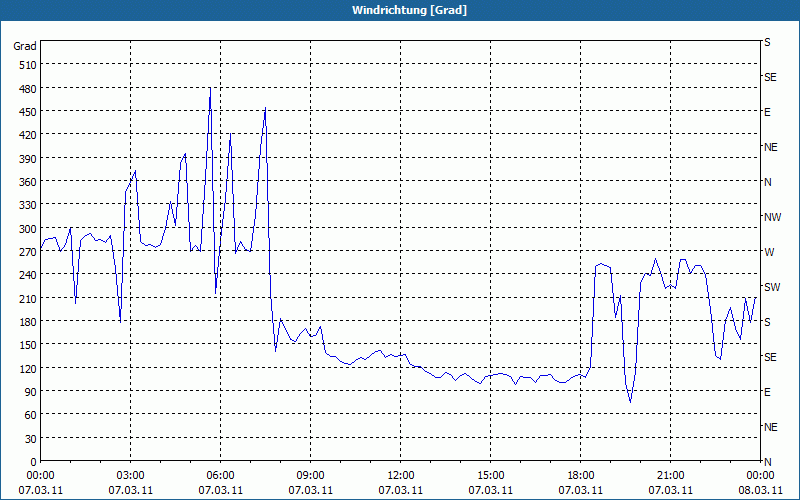Screen dimensions: 800x500
Task: Click the 360 y-axis label
Action: 28,182
